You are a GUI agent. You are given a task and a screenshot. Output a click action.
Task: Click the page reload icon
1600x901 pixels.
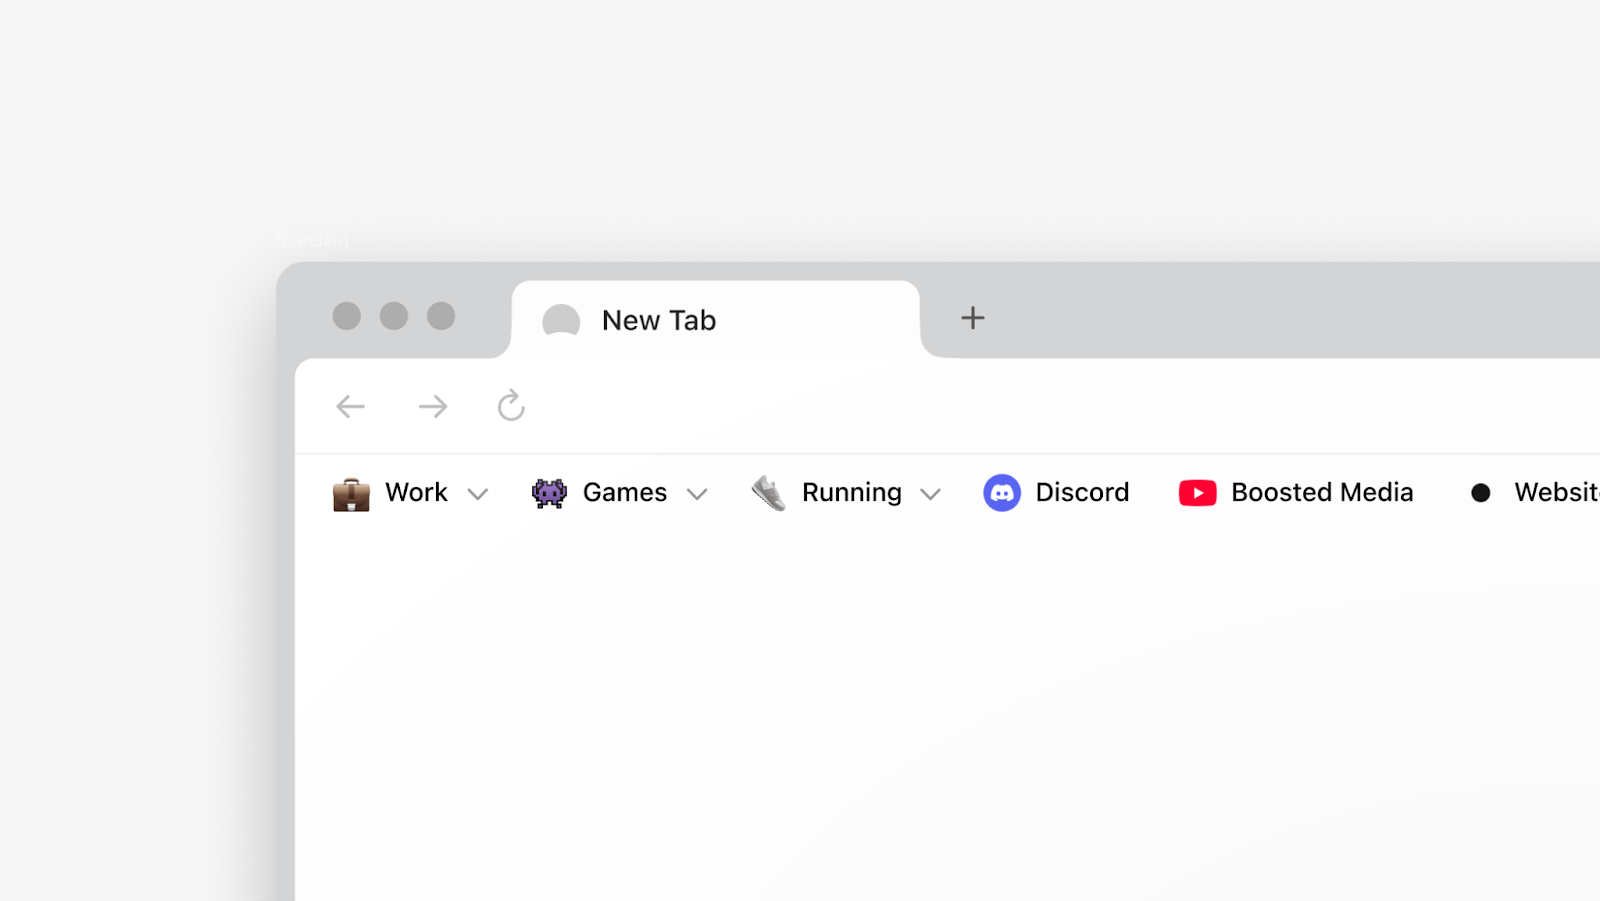click(511, 406)
